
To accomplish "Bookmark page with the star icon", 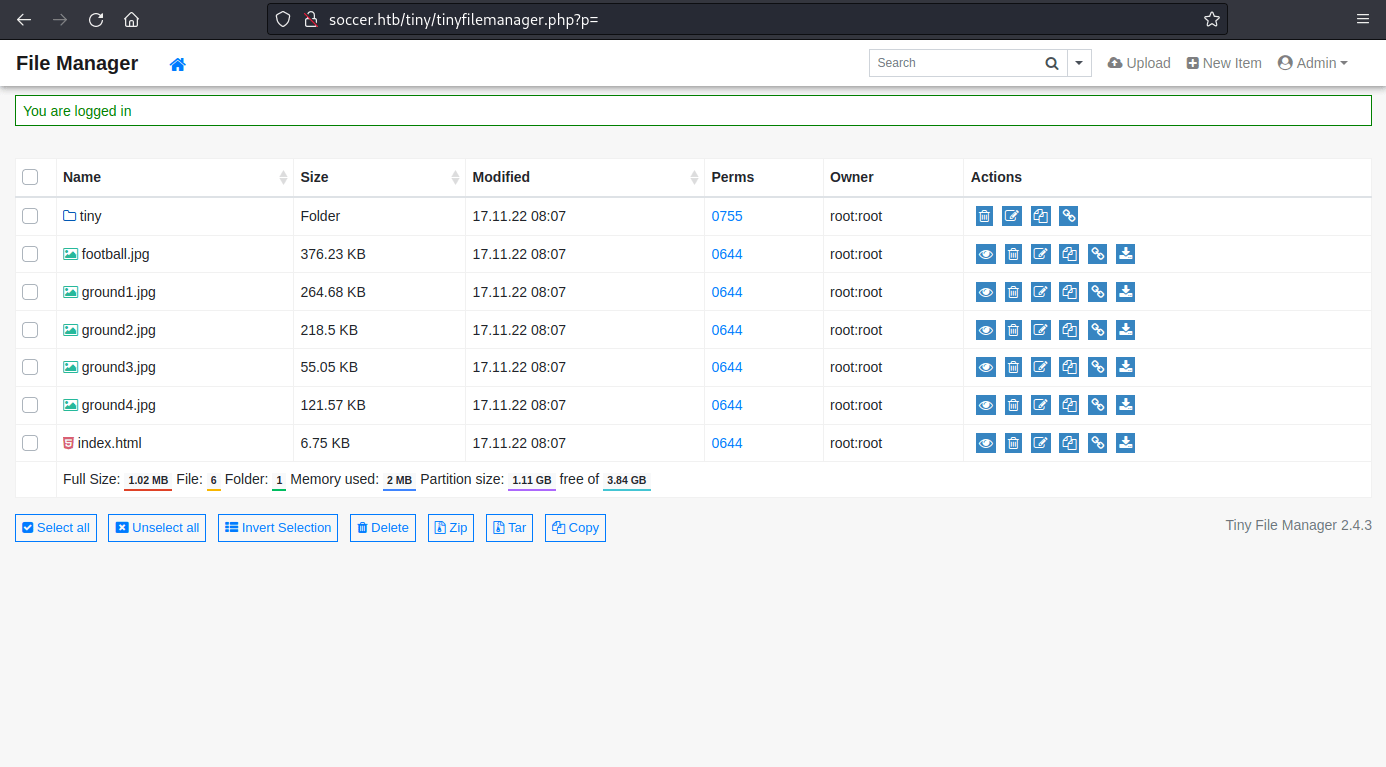I will (1211, 19).
